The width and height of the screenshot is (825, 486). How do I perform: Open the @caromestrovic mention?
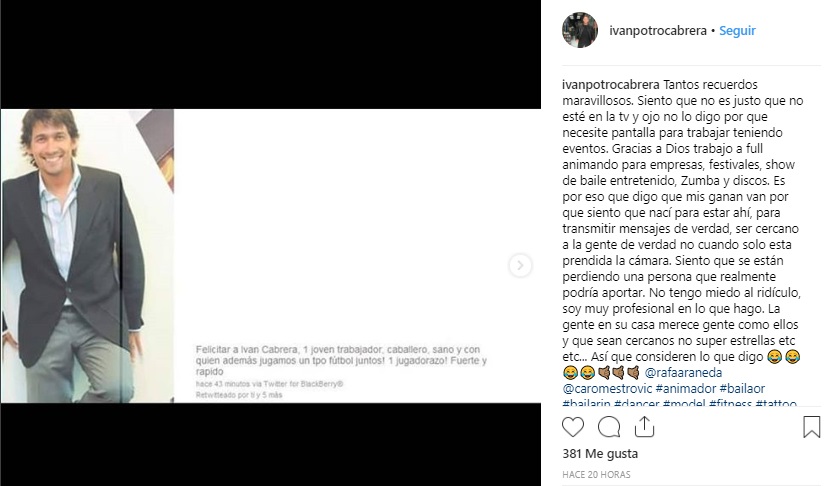607,389
